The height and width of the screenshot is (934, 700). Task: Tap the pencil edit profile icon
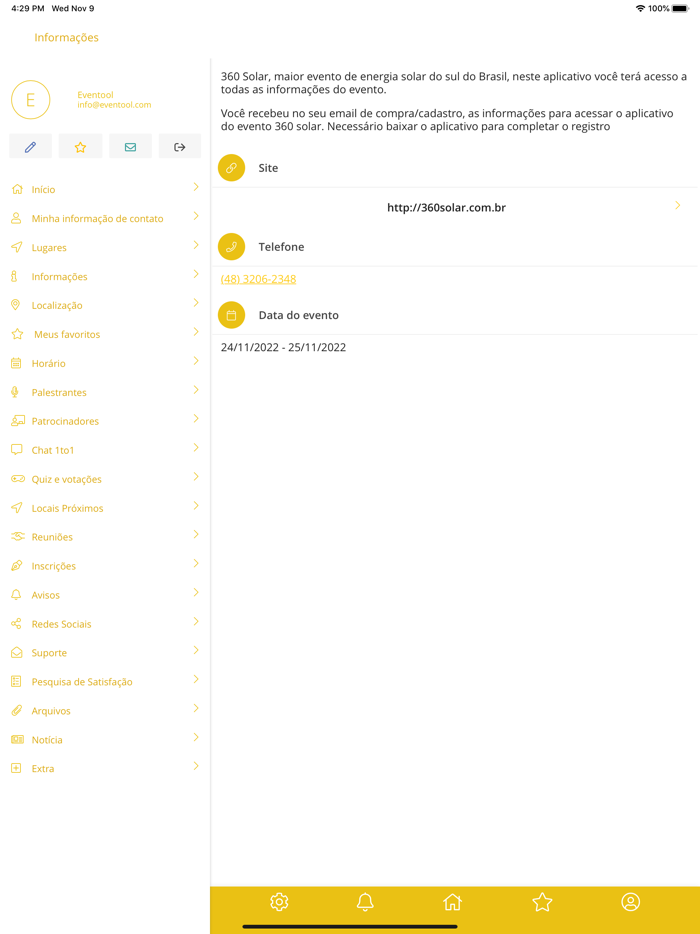click(30, 147)
